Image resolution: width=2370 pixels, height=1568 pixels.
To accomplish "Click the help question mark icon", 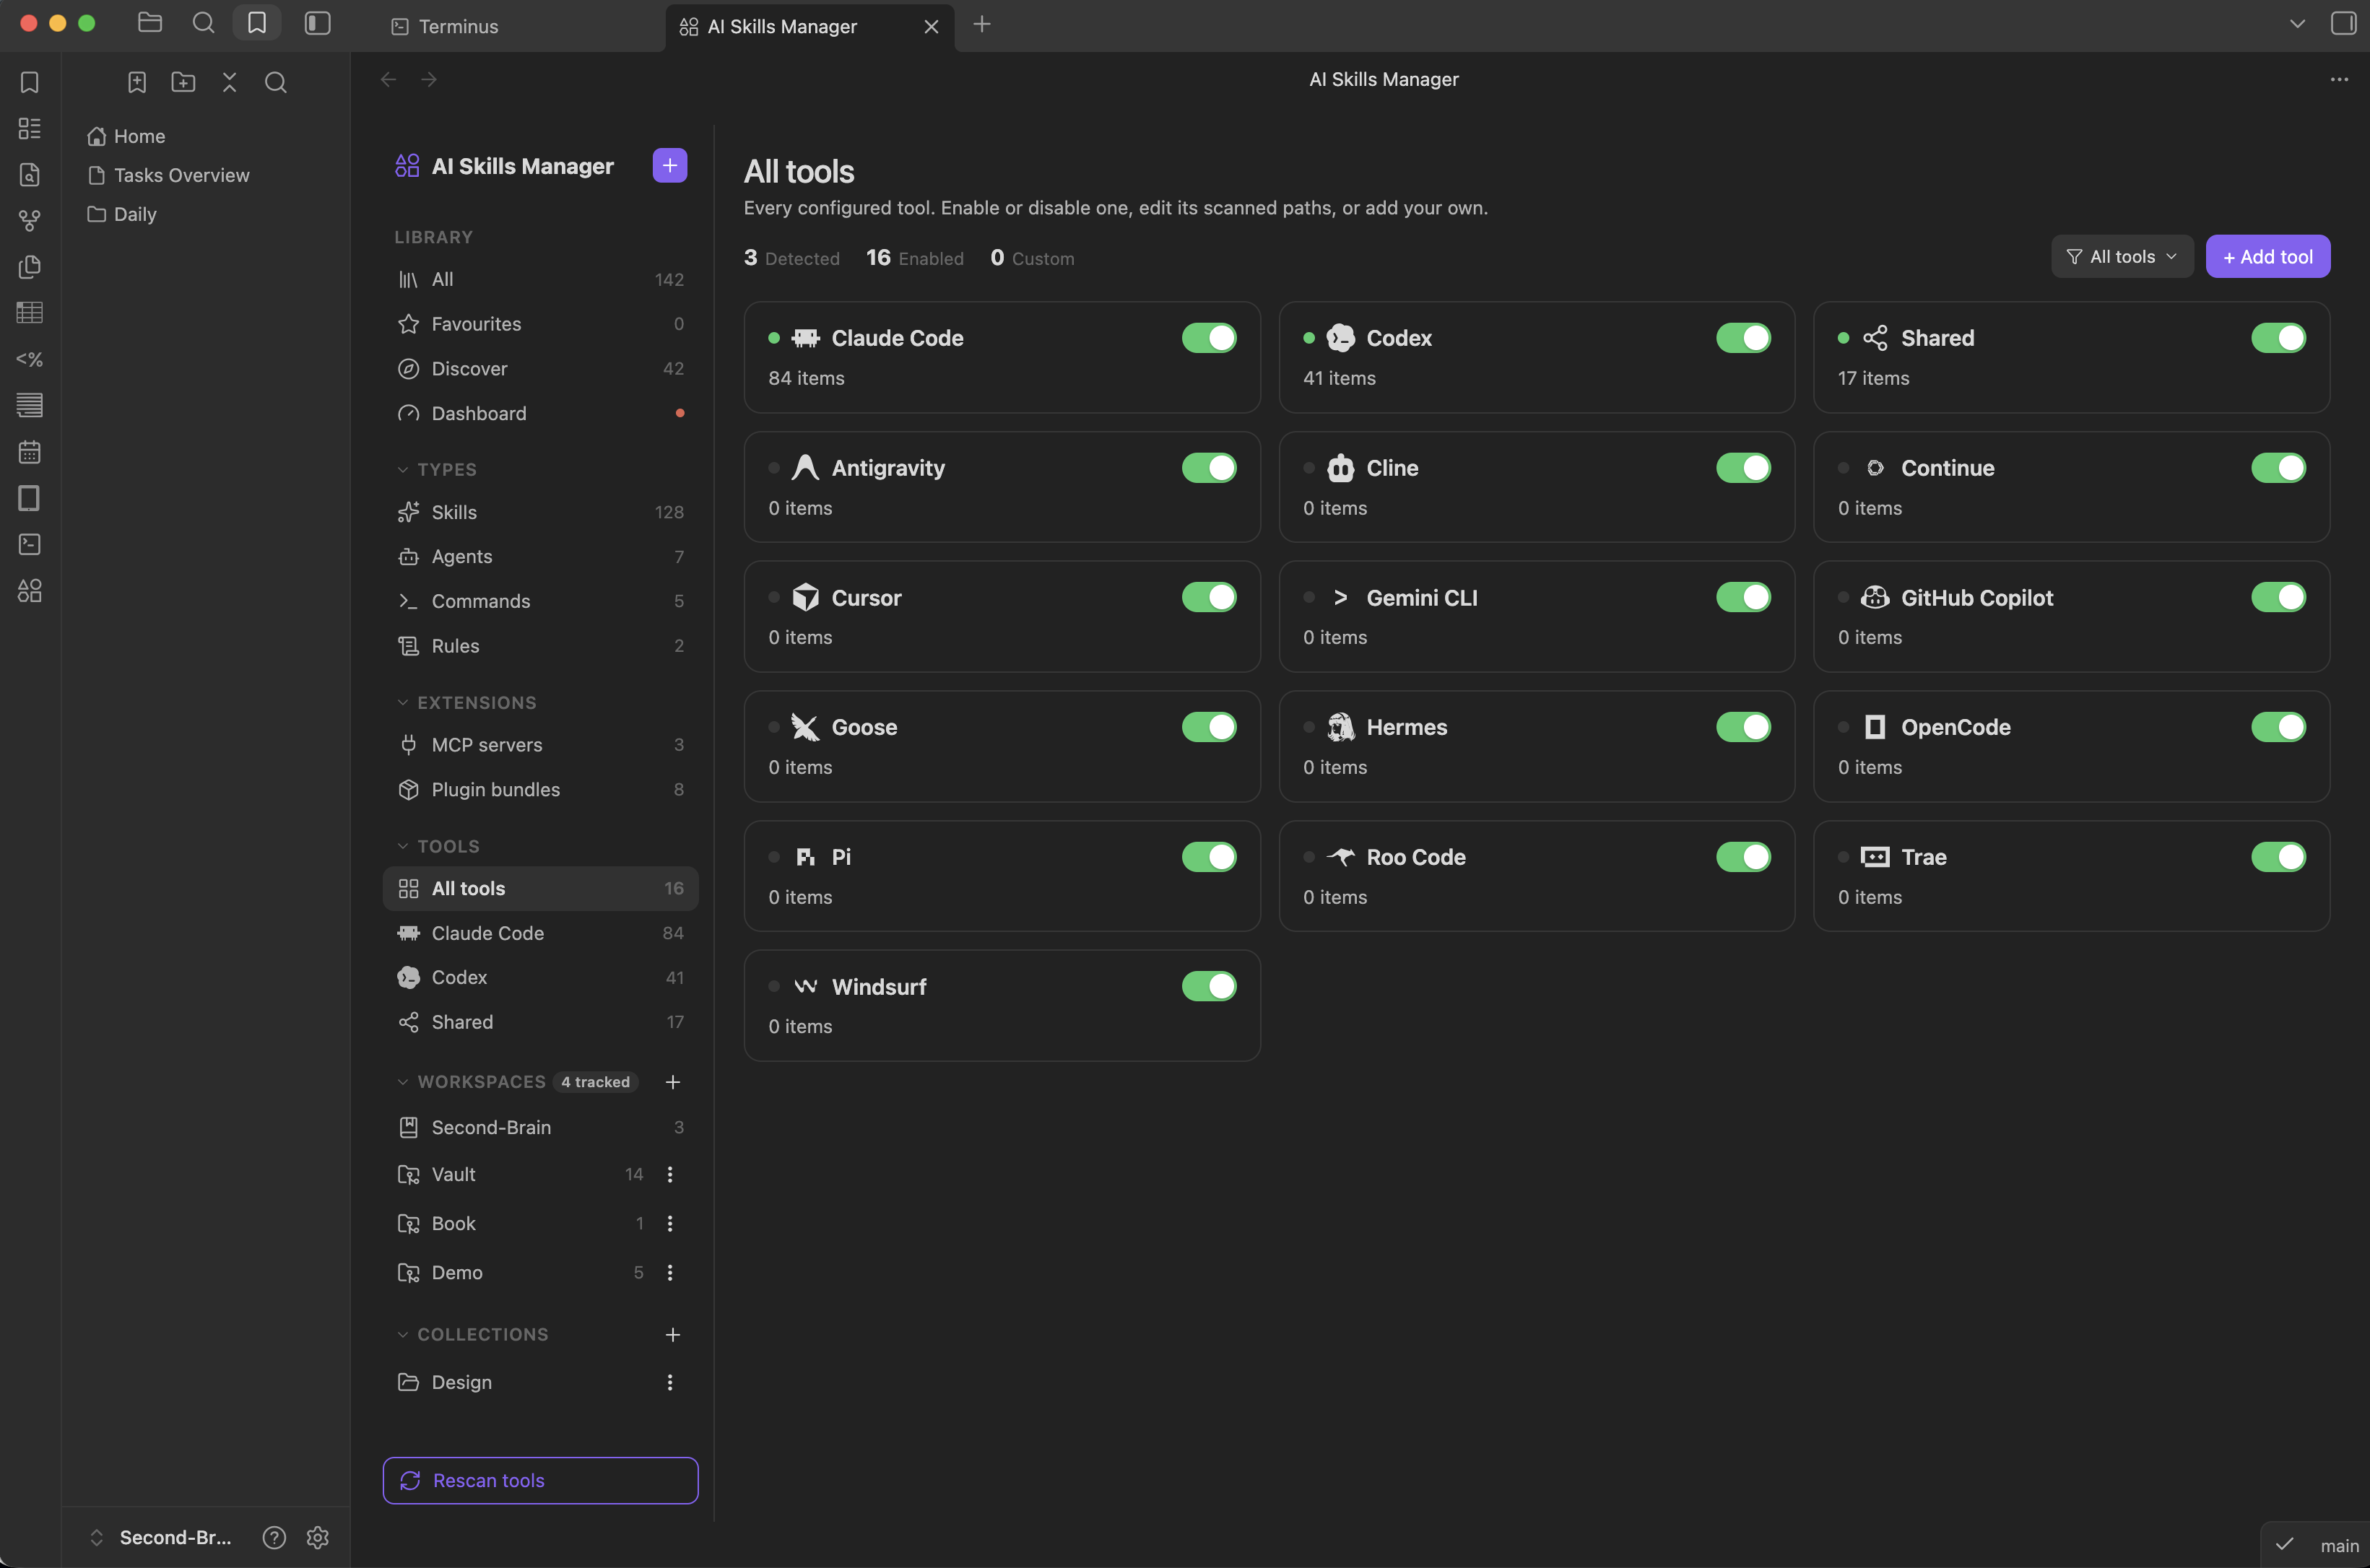I will pyautogui.click(x=274, y=1537).
